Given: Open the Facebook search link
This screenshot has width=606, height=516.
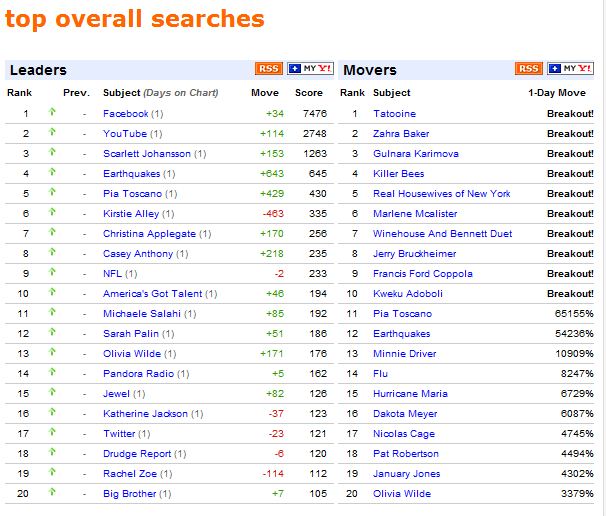Looking at the screenshot, I should pyautogui.click(x=126, y=114).
